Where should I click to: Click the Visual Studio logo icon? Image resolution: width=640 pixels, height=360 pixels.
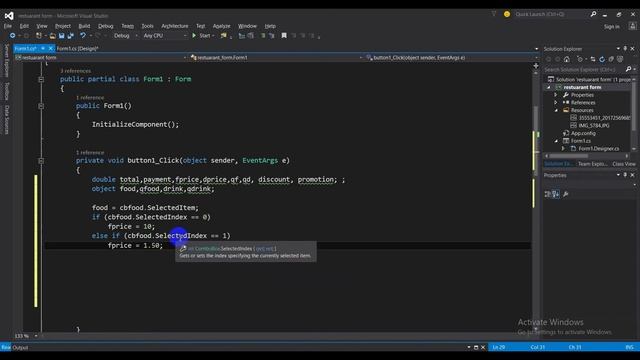click(9, 16)
